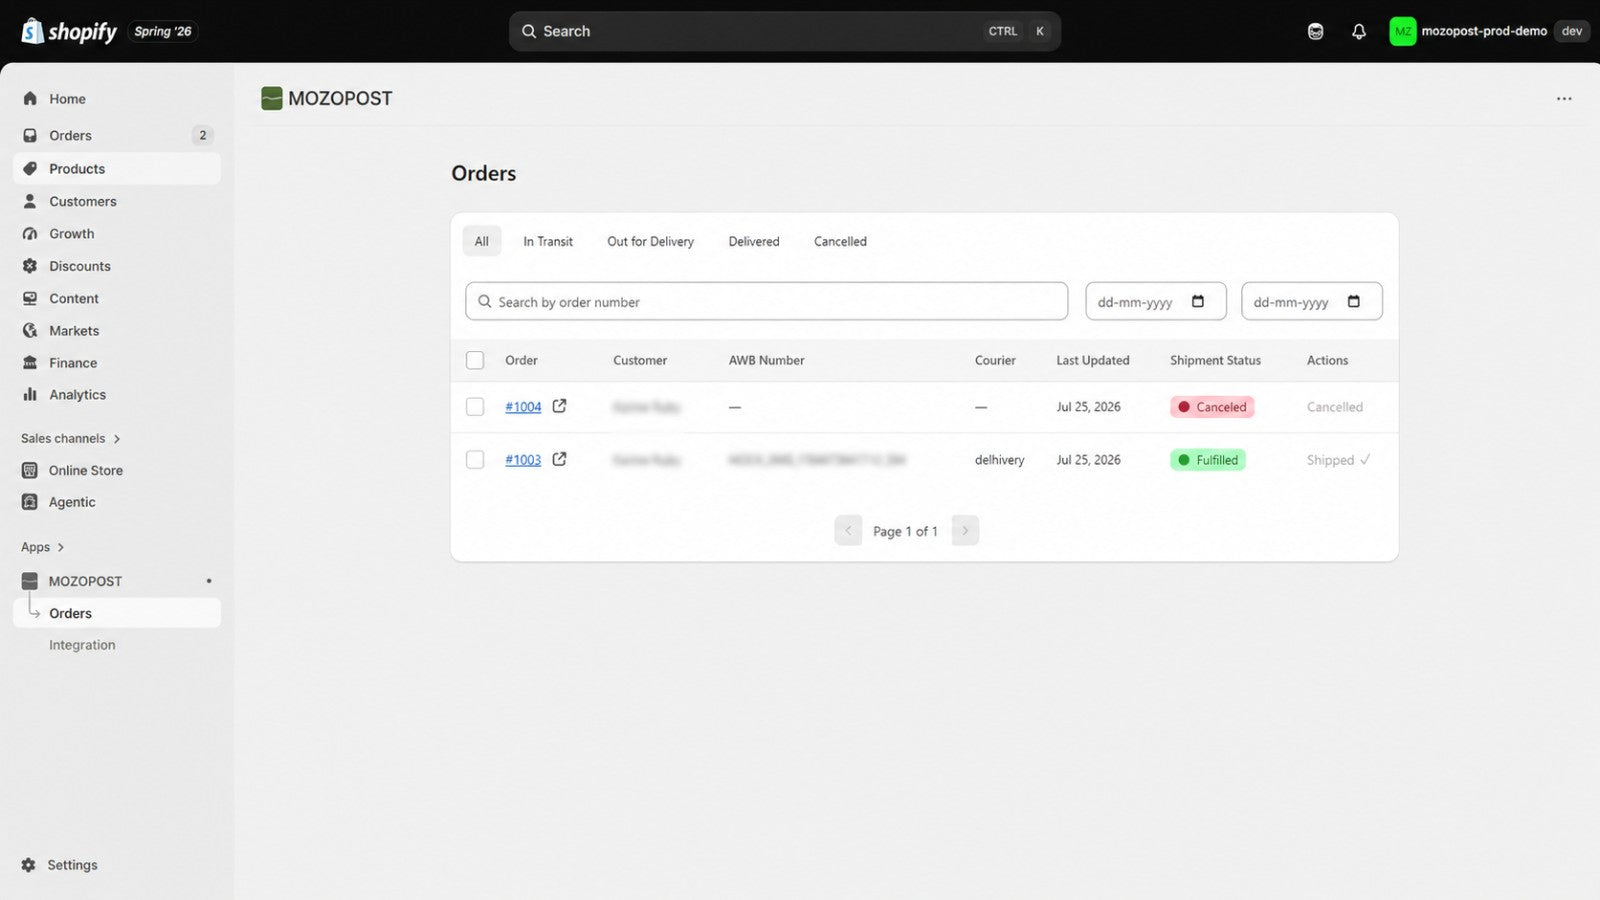Click the AWB Number column header
This screenshot has width=1600, height=900.
(x=766, y=360)
